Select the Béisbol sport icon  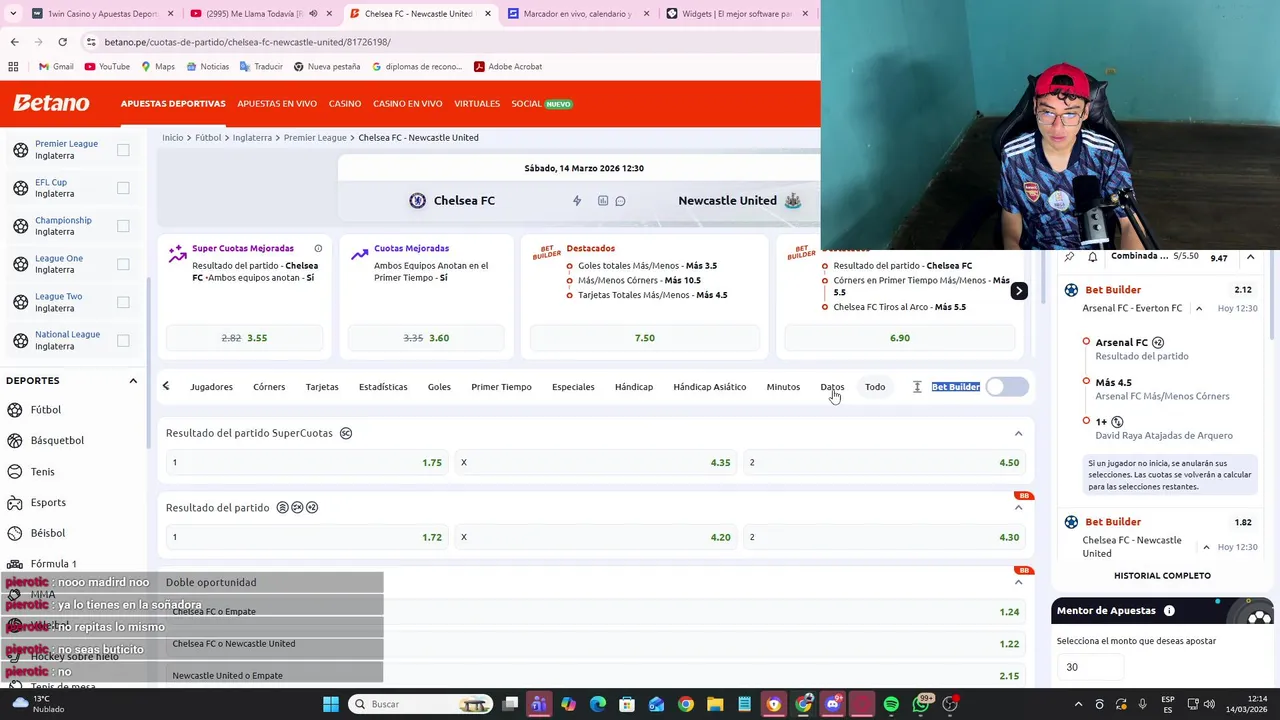pos(15,533)
